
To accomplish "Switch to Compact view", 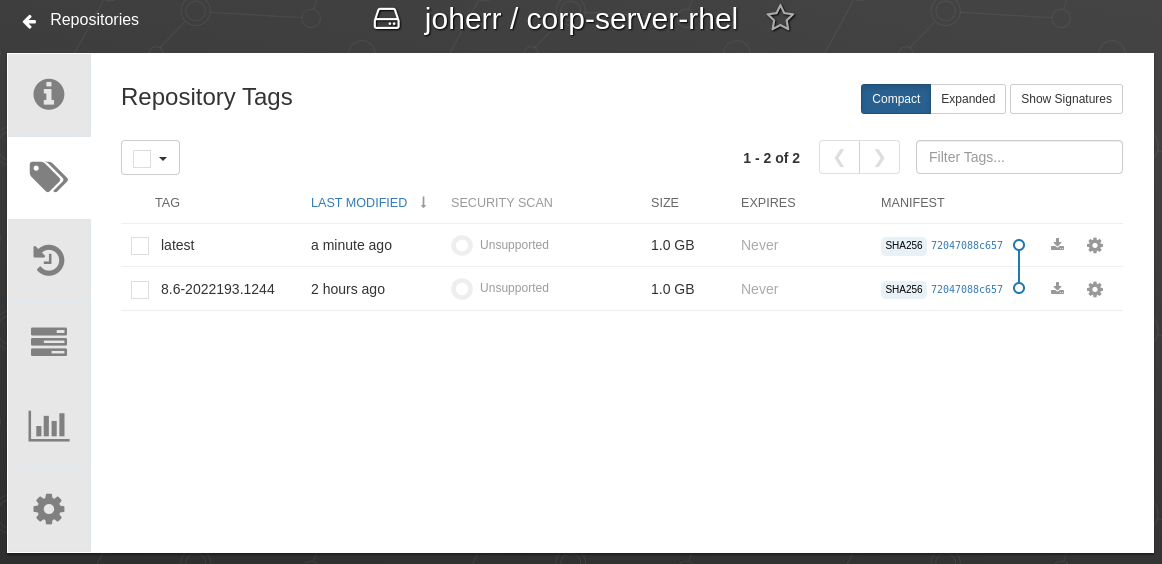I will click(895, 99).
